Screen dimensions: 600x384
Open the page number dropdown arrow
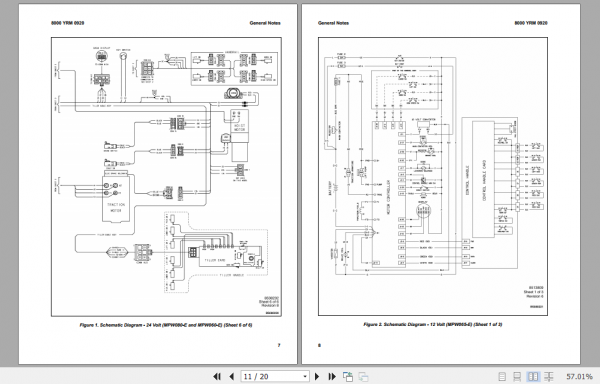pyautogui.click(x=305, y=377)
